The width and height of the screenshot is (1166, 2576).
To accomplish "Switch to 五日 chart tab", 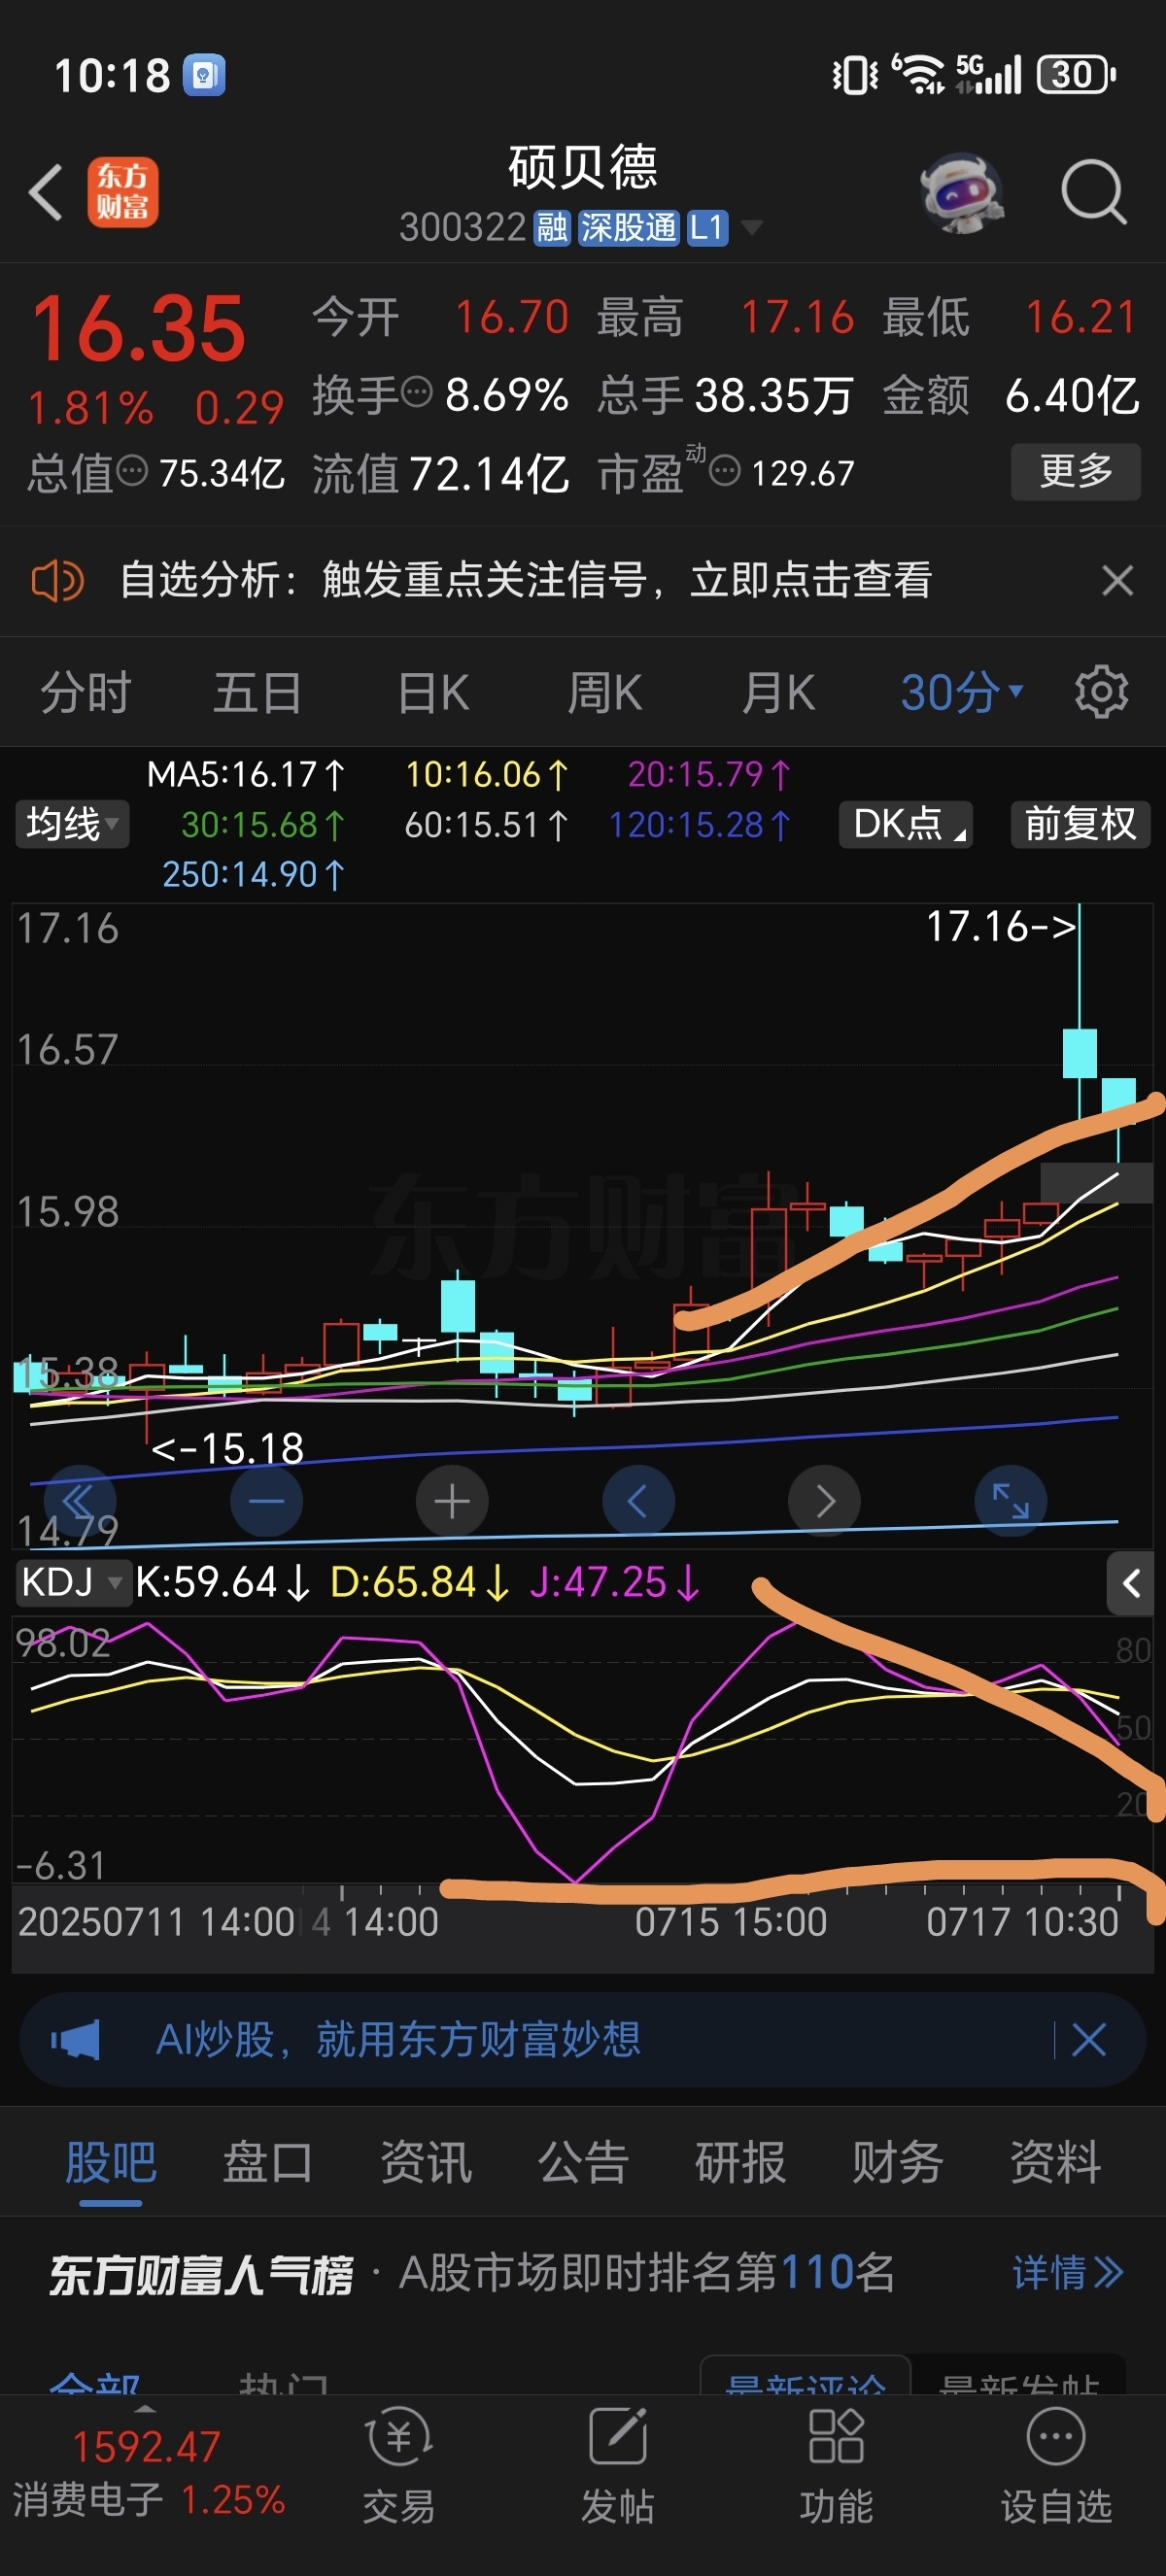I will (257, 692).
